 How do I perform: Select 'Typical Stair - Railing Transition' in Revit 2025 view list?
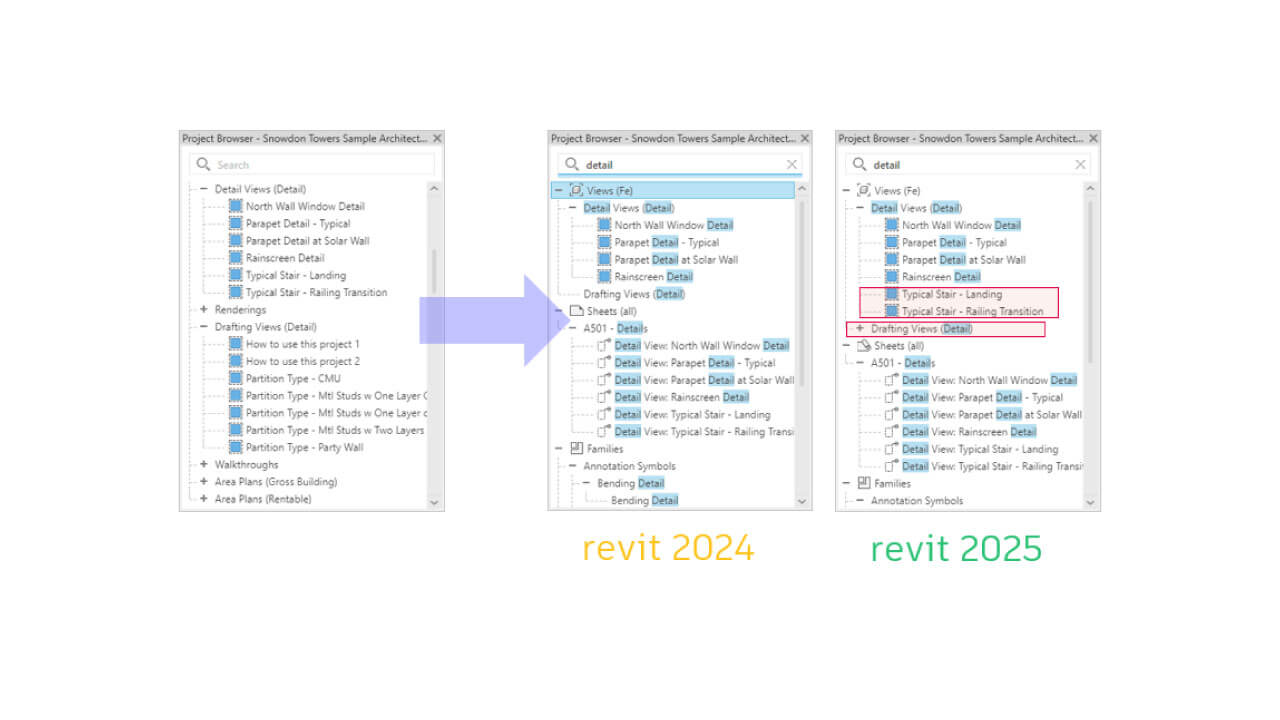click(x=973, y=311)
